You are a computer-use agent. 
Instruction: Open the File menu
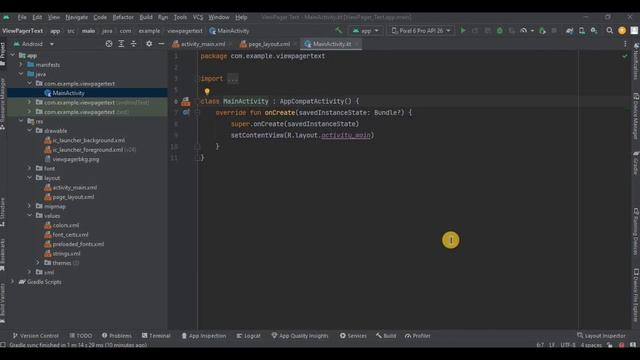coord(22,17)
